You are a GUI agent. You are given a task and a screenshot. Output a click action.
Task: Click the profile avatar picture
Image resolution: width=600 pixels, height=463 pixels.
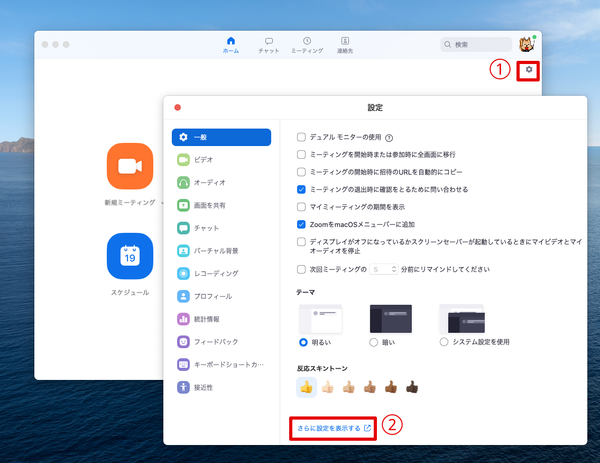pos(528,44)
